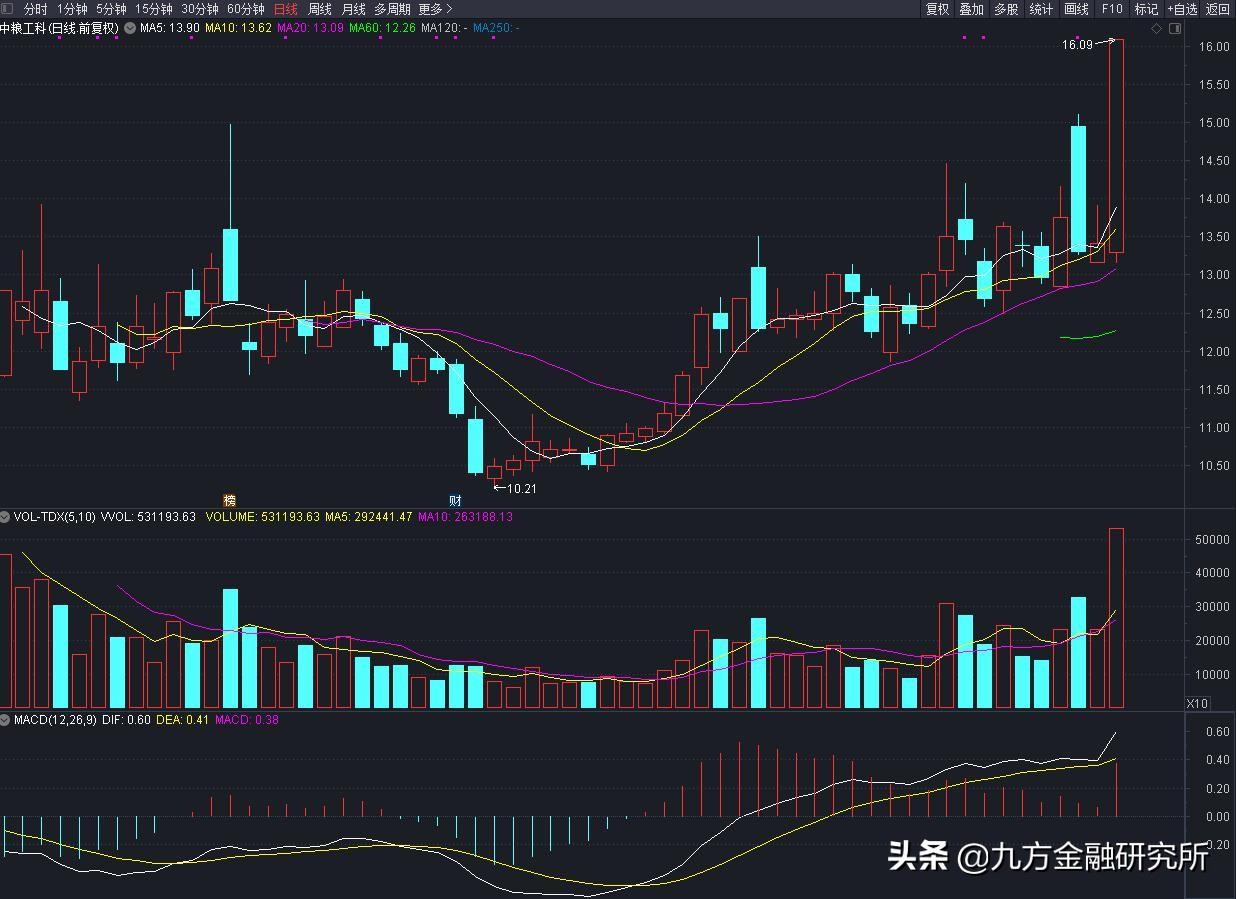Click the split-window layout icon at top right

1177,28
